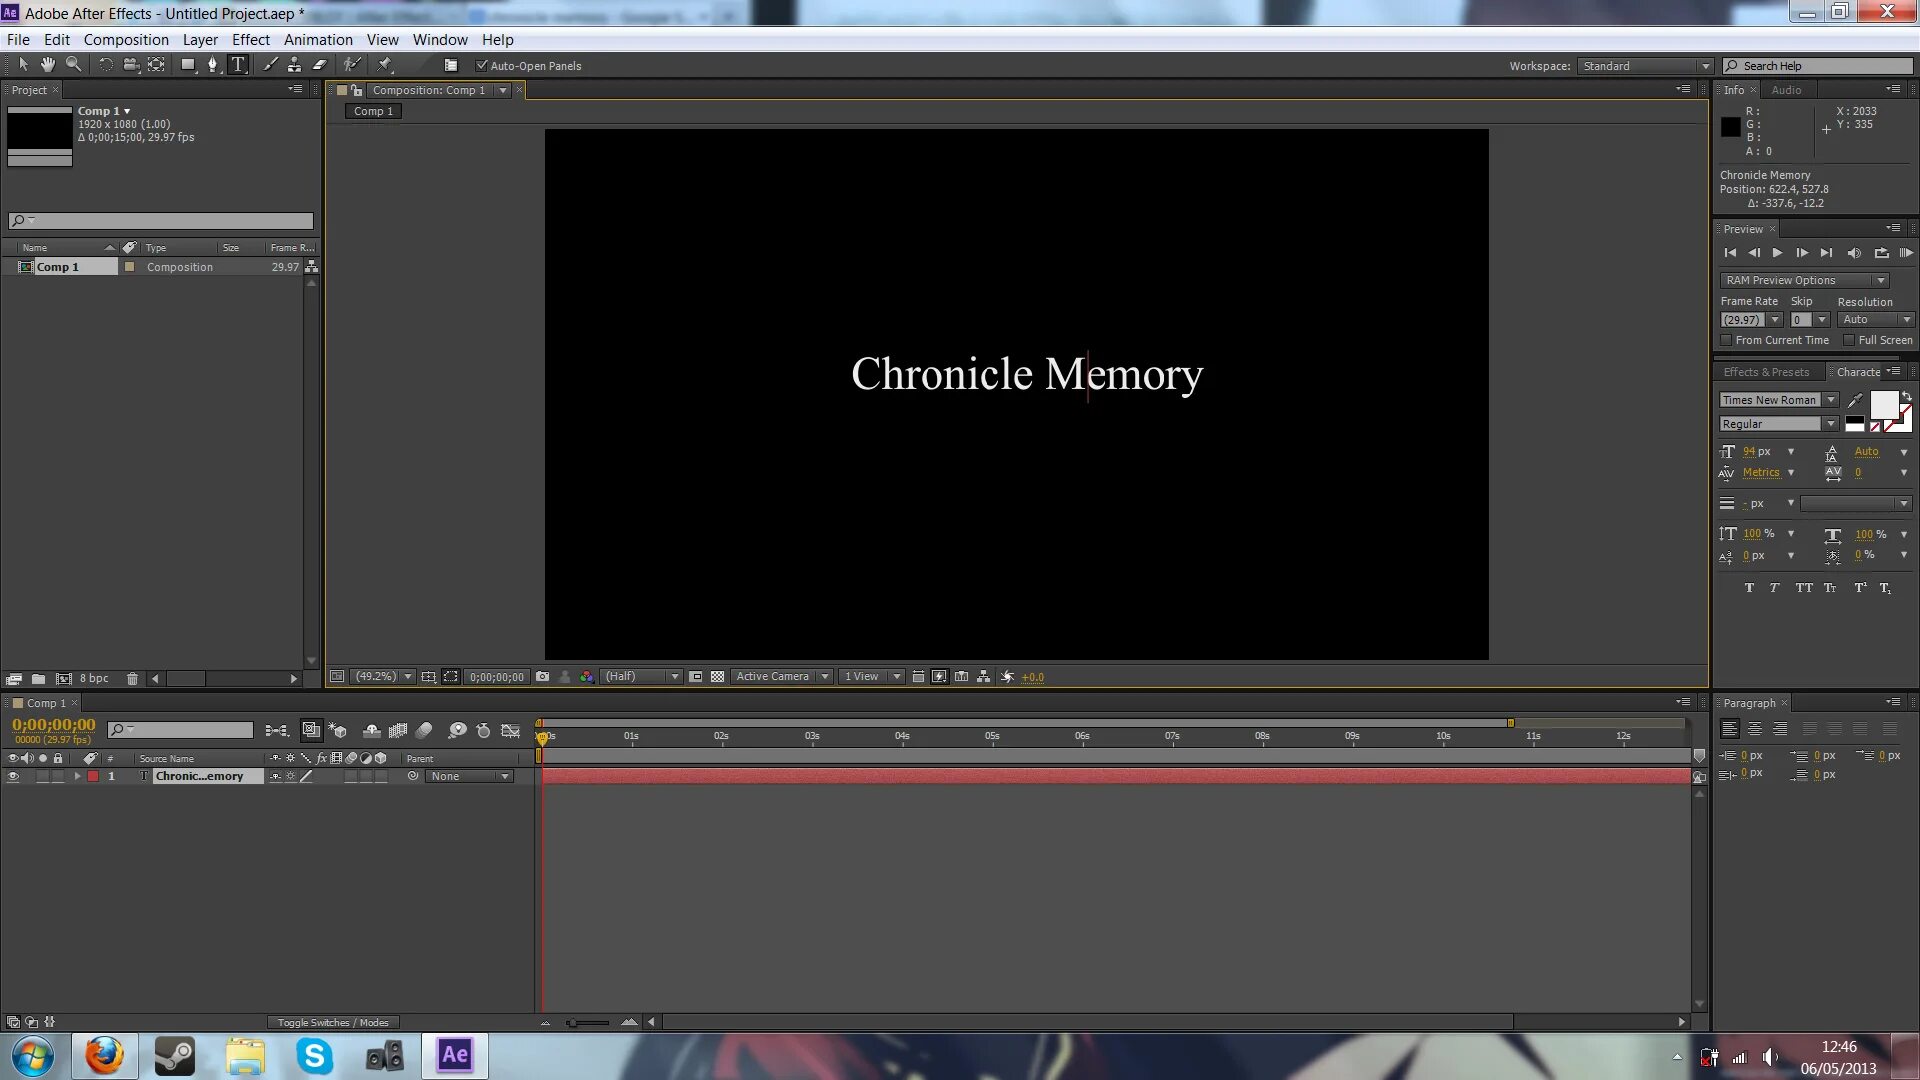
Task: Select the Pen tool
Action: coord(212,65)
